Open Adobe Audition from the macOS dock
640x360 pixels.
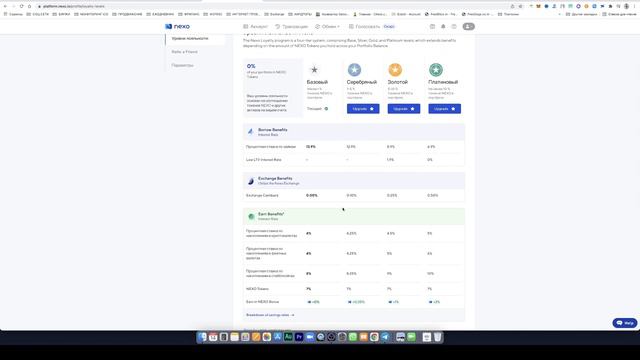[x=288, y=337]
